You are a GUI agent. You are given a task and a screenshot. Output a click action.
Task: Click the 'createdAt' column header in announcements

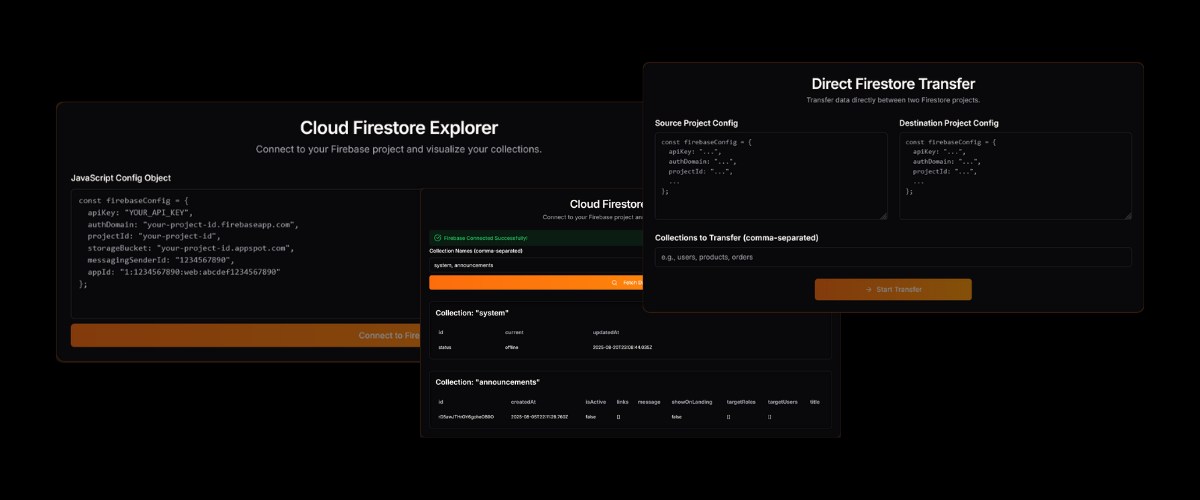(x=523, y=401)
